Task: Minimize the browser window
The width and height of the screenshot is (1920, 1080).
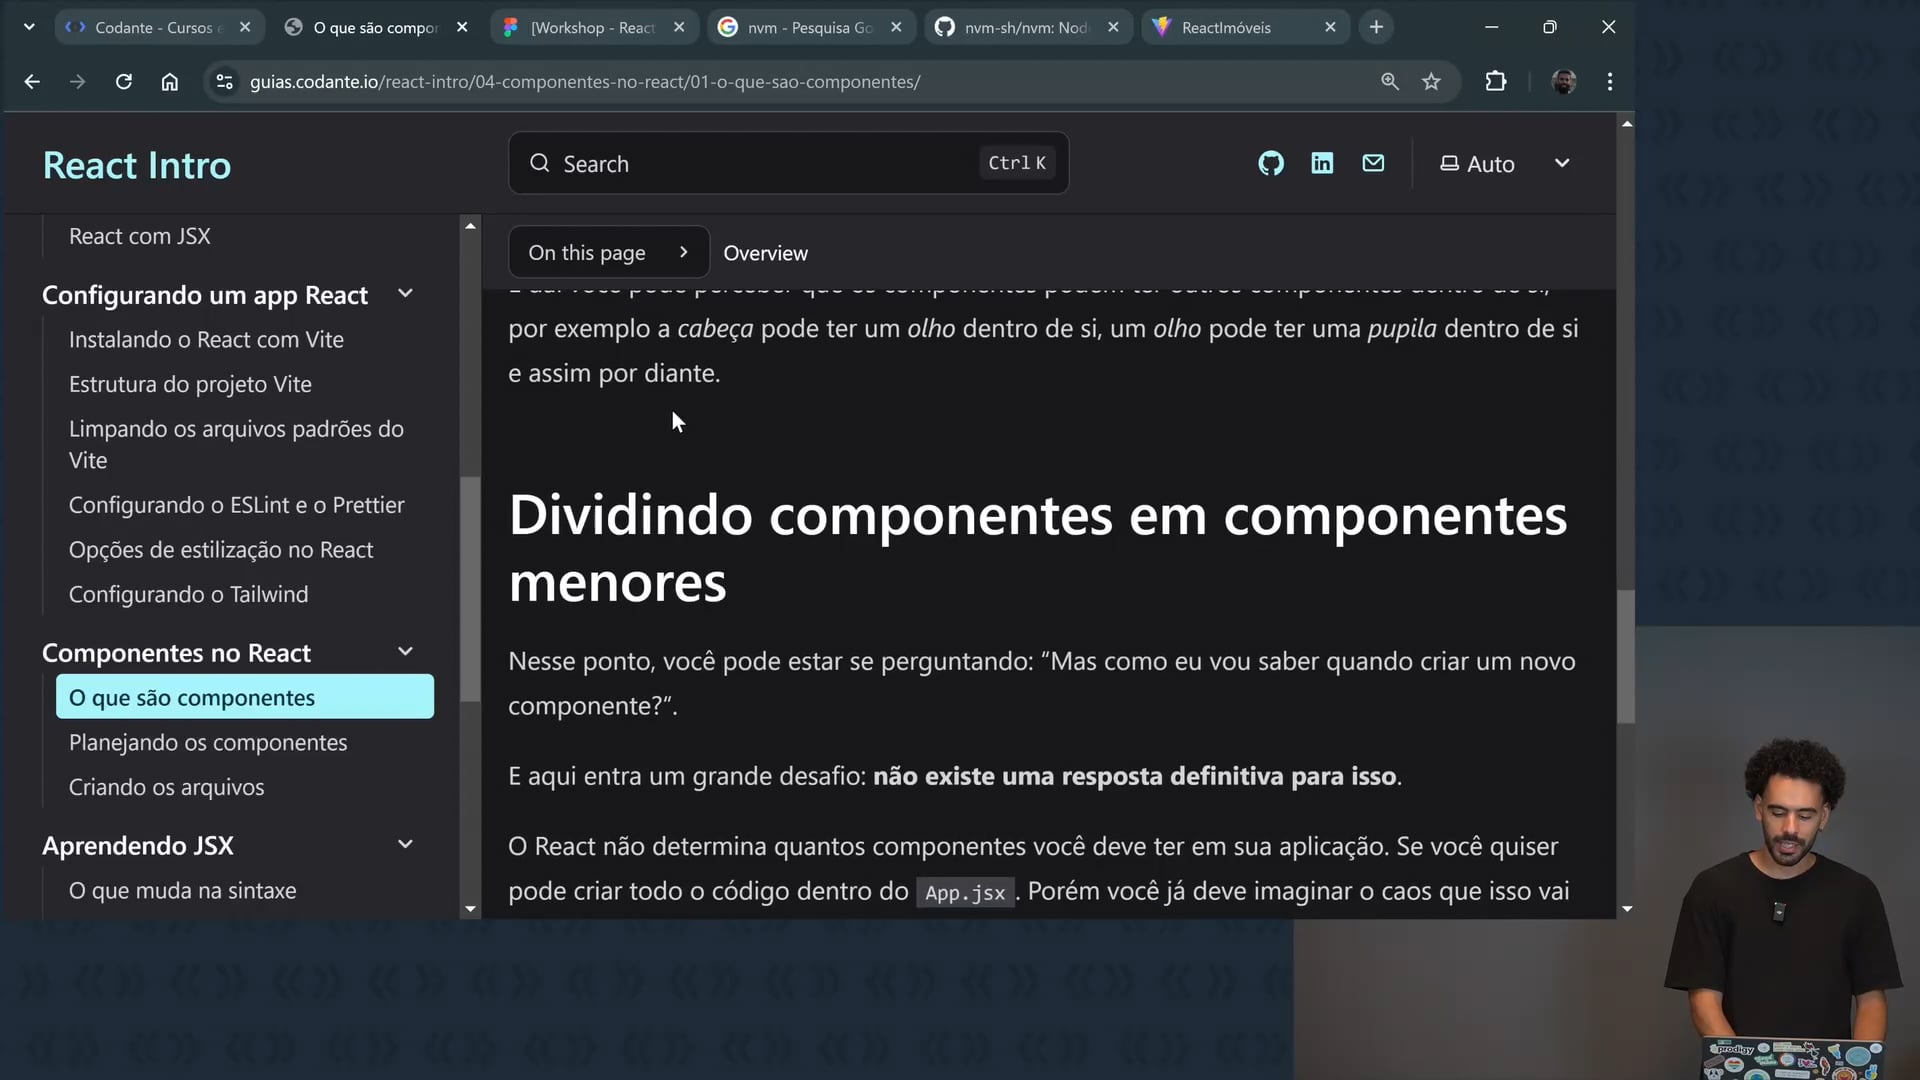Action: coord(1491,27)
